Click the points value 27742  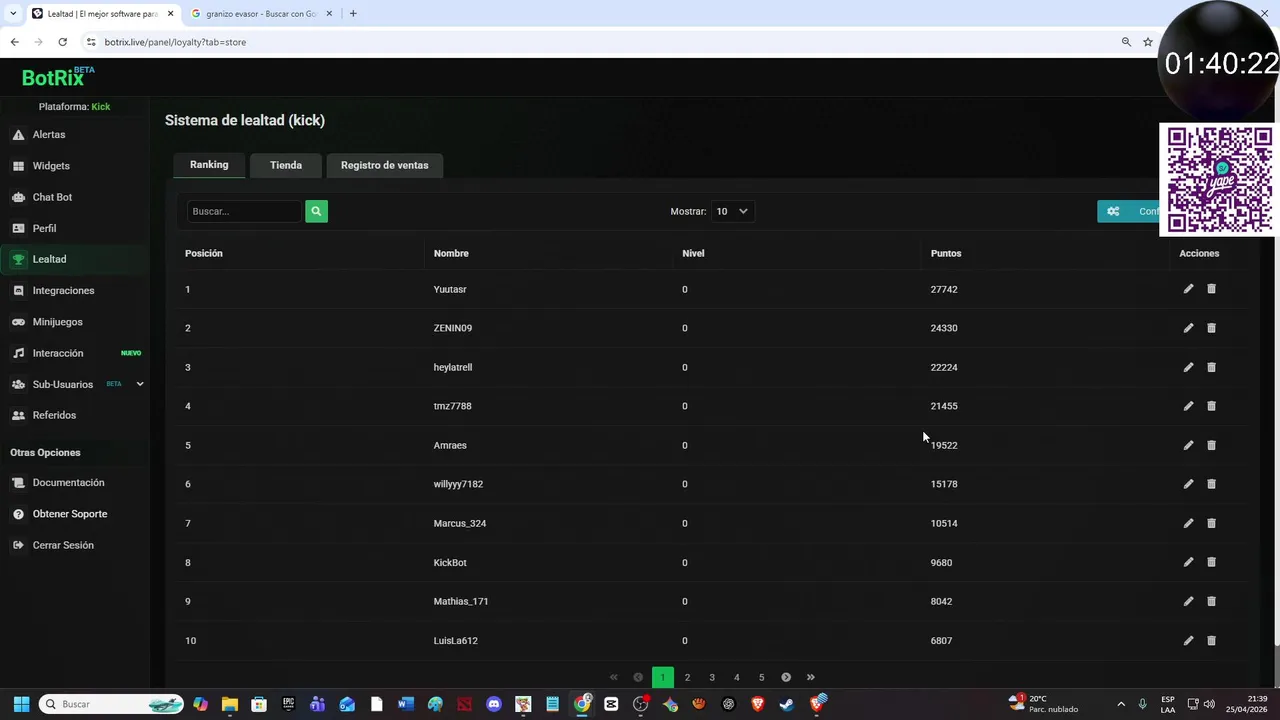coord(944,289)
